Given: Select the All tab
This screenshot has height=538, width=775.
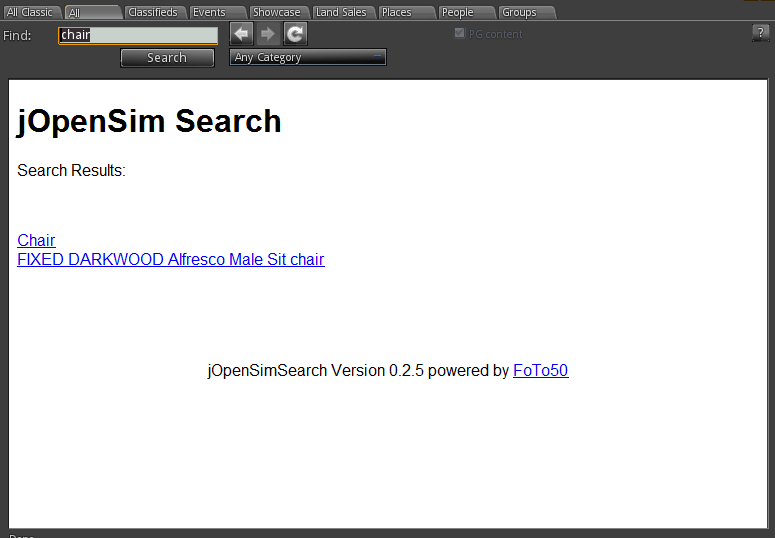Looking at the screenshot, I should (x=93, y=12).
